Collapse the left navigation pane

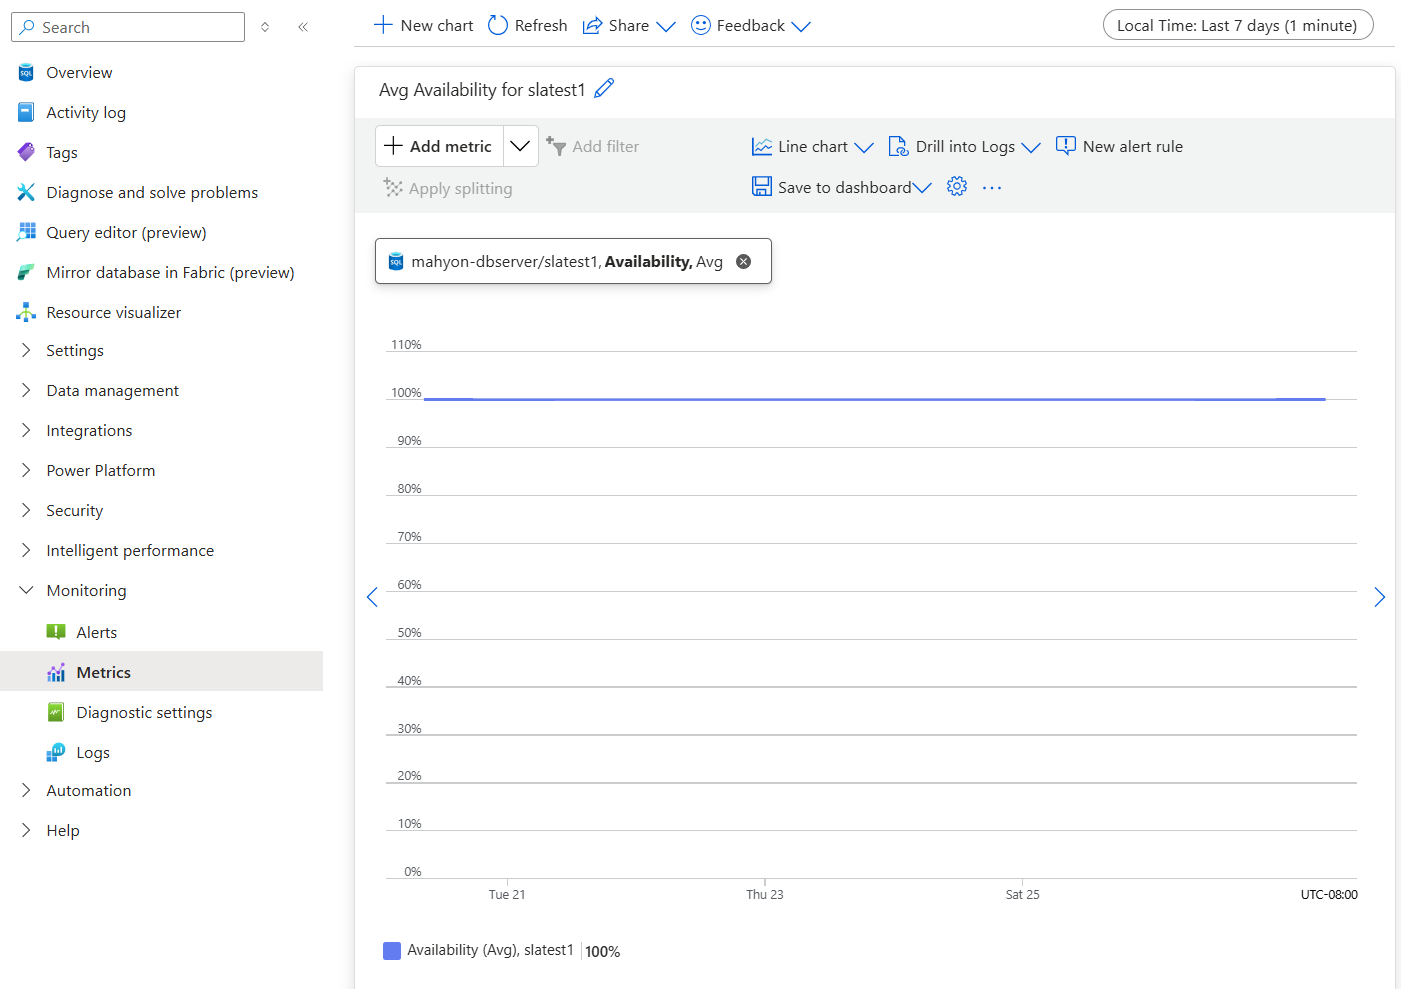(x=303, y=27)
